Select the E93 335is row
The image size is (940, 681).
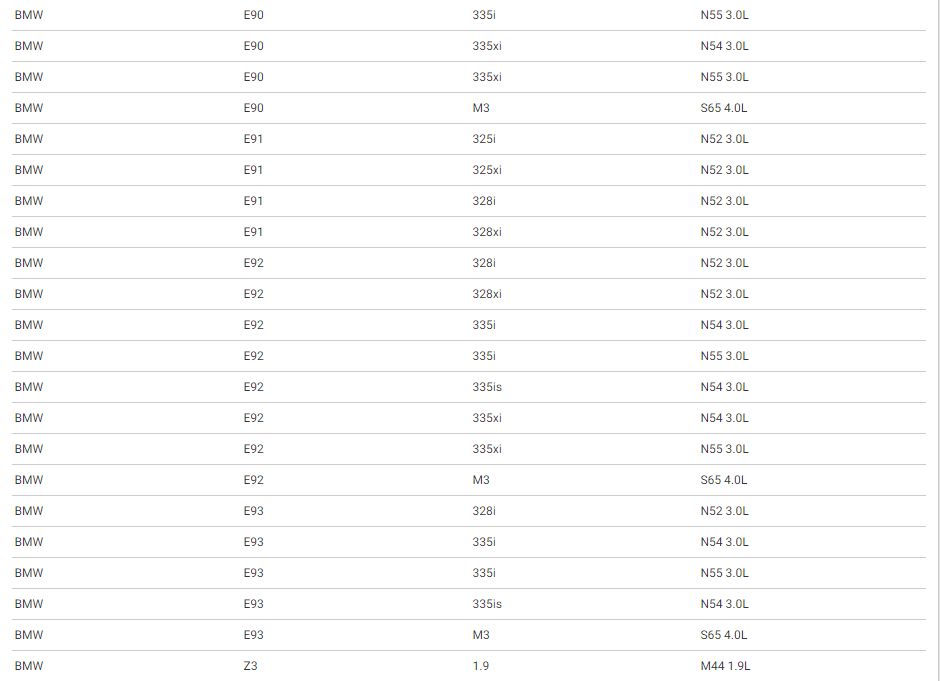pyautogui.click(x=469, y=604)
